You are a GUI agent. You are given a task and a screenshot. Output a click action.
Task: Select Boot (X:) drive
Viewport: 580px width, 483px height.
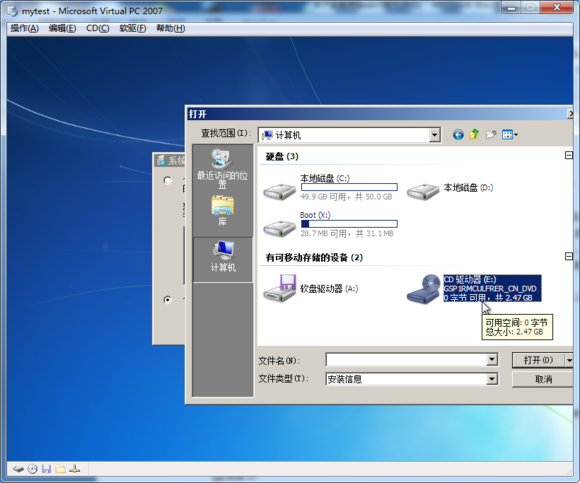point(330,224)
